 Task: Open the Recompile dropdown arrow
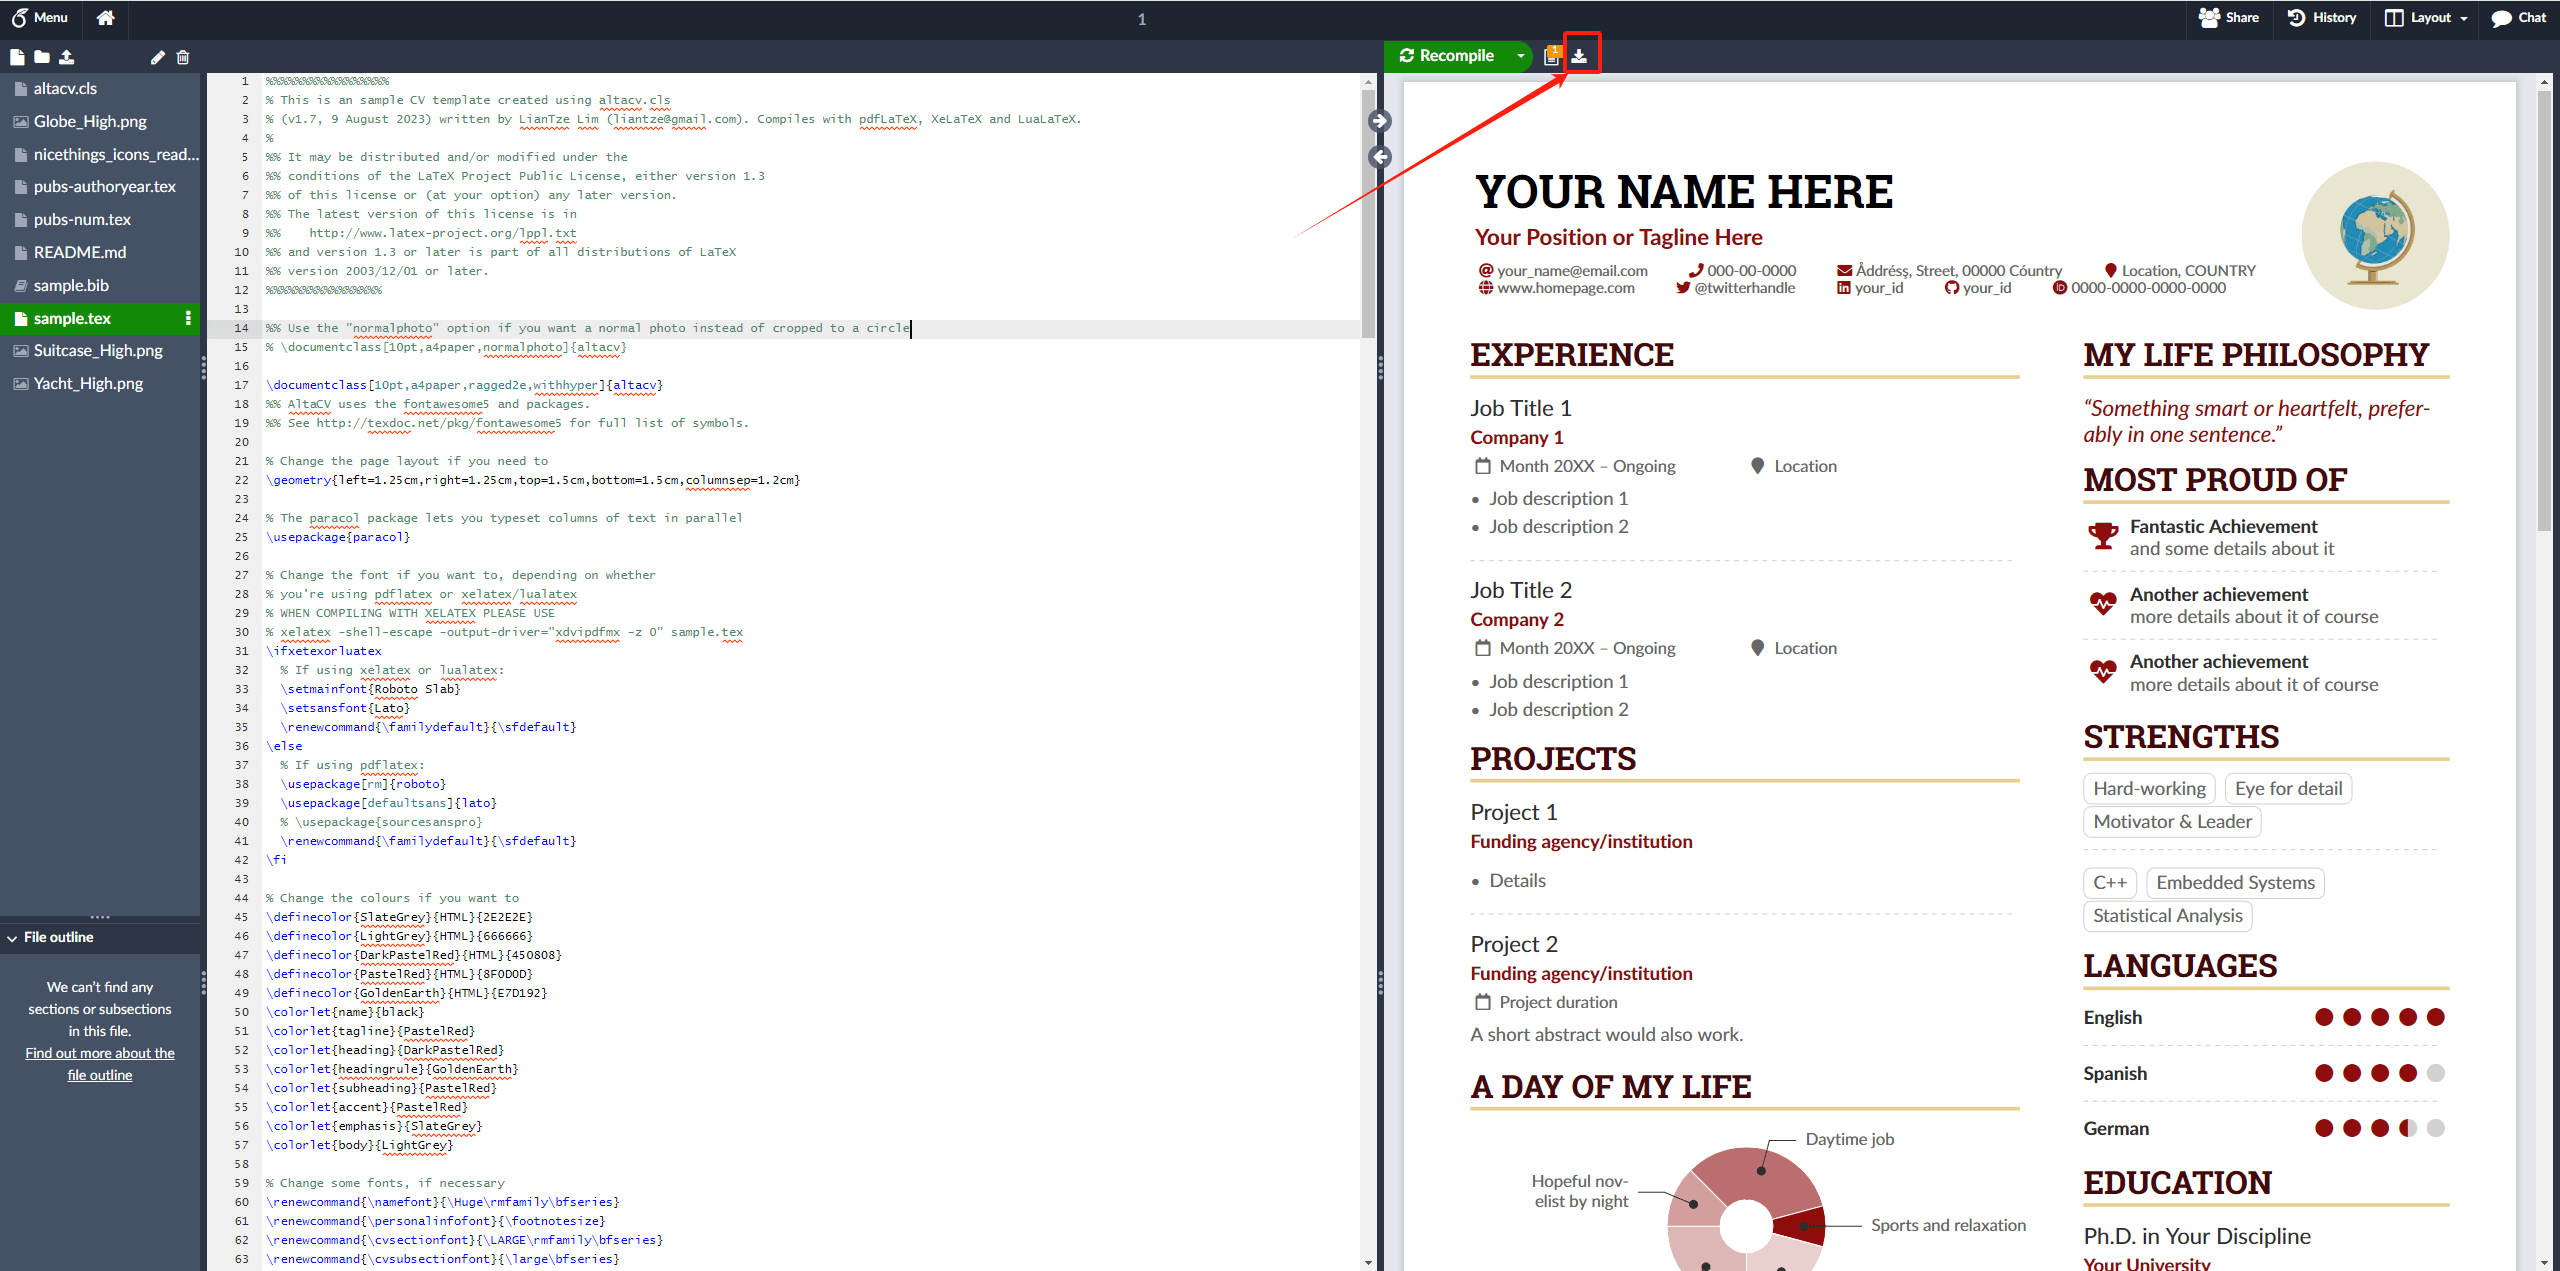click(x=1520, y=56)
